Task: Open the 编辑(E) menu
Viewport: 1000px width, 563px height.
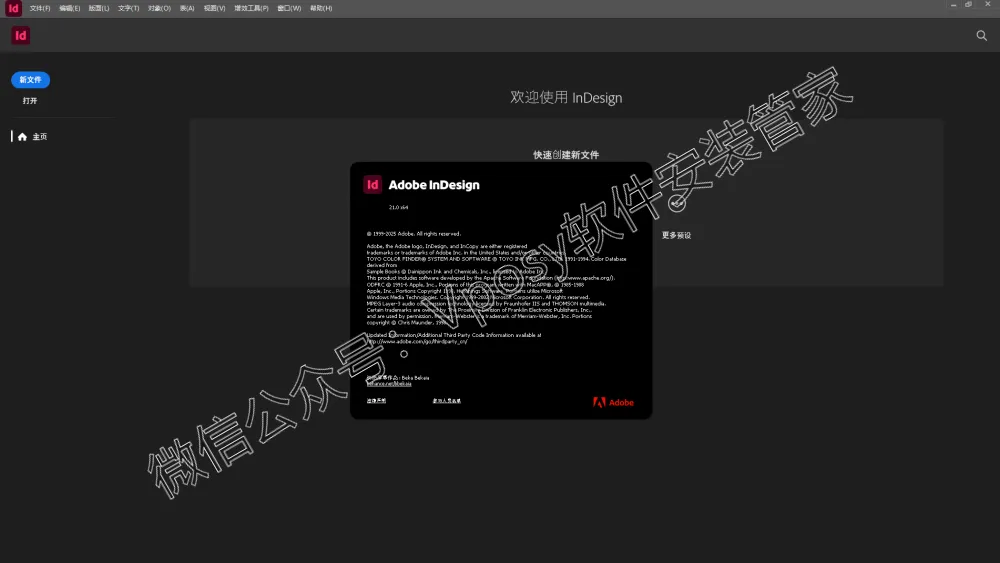Action: [69, 8]
